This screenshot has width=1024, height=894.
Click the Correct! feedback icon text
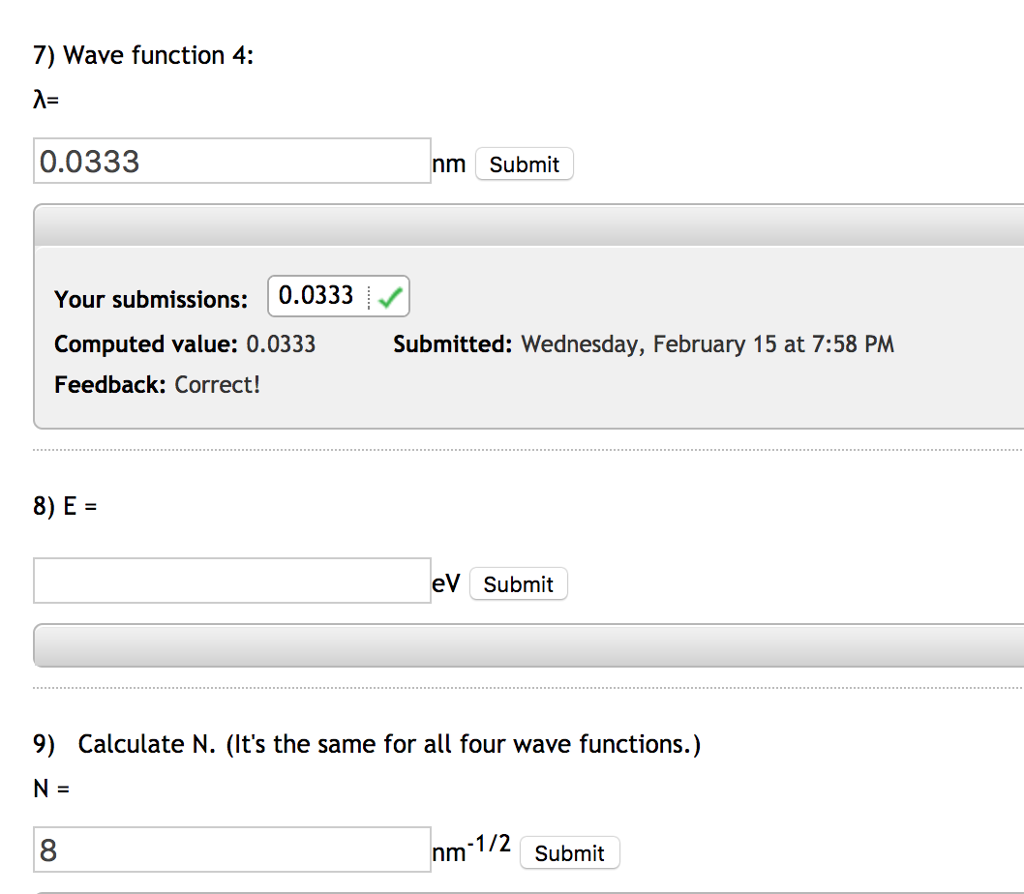212,384
